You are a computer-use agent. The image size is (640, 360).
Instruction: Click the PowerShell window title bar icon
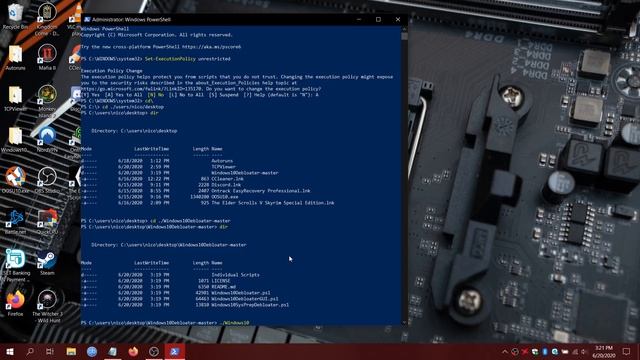(87, 19)
